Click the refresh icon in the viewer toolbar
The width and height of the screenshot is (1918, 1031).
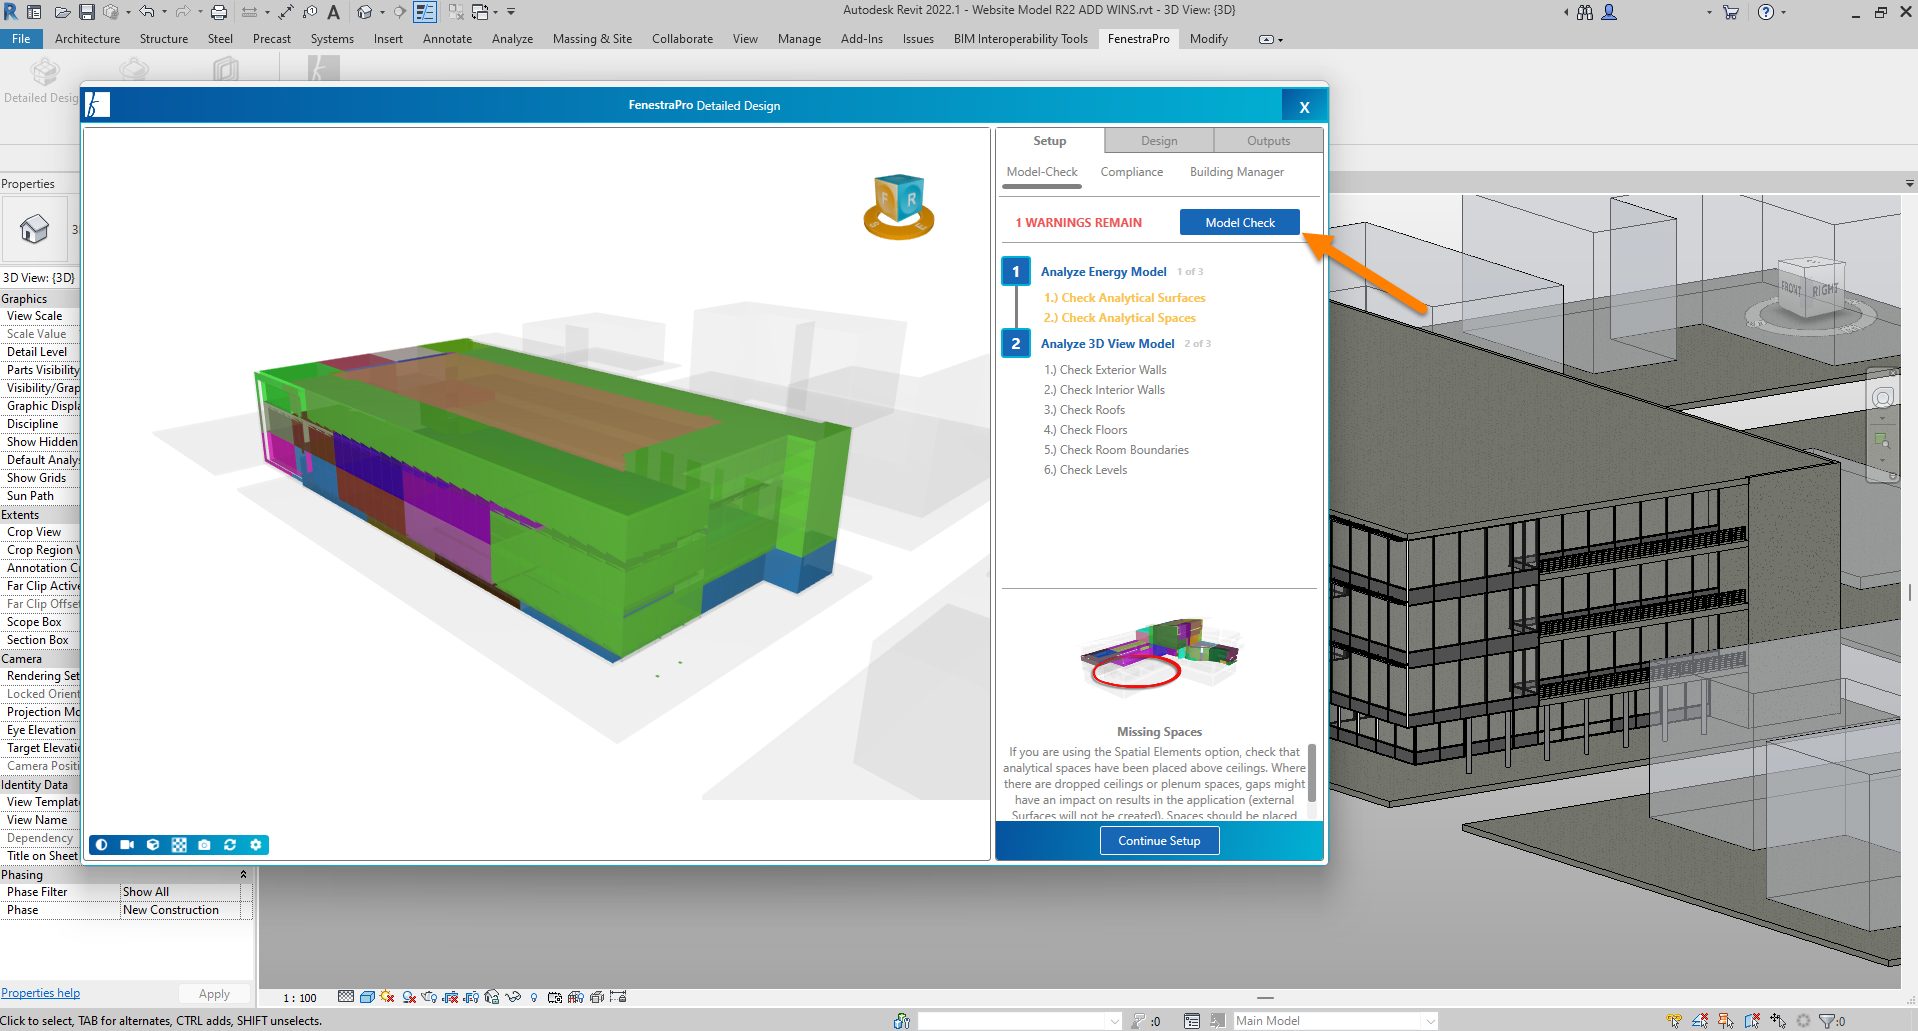(230, 845)
